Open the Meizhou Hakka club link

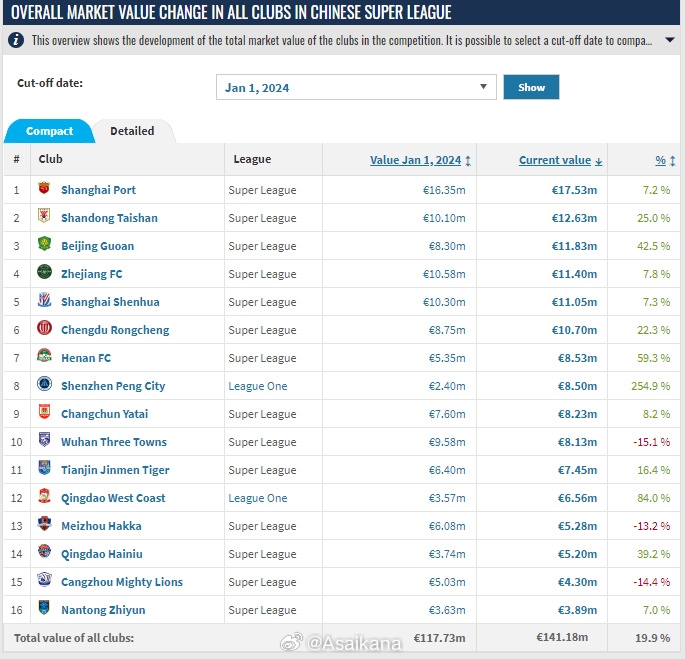click(x=101, y=526)
